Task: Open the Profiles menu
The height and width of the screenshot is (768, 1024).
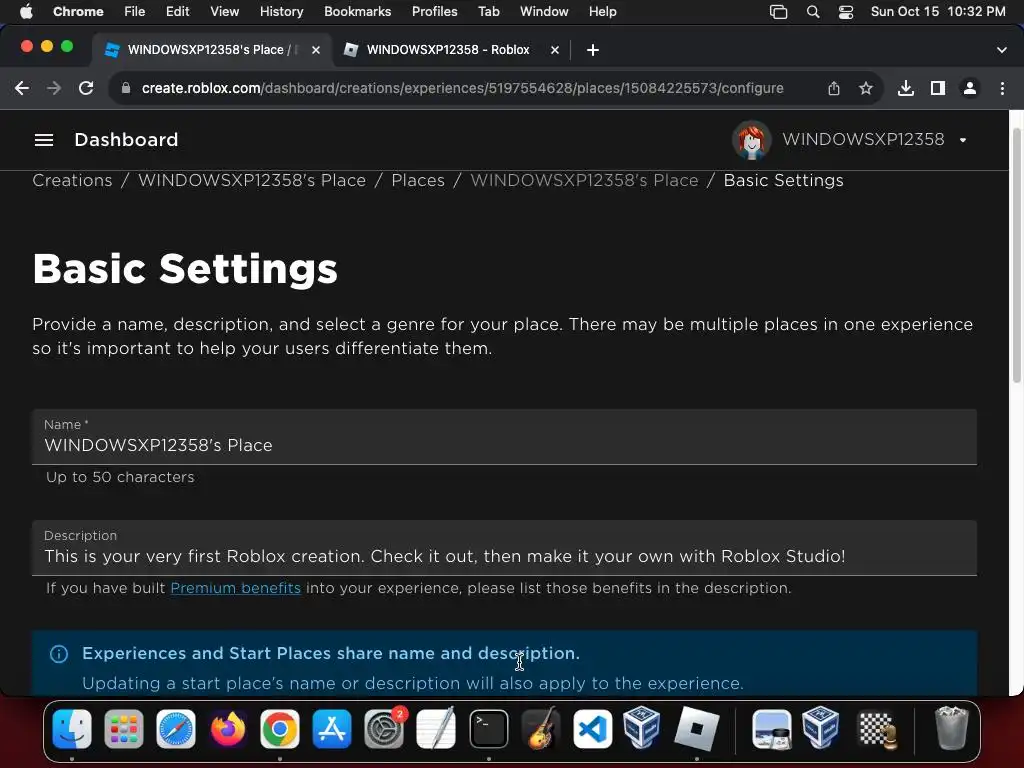Action: 434,11
